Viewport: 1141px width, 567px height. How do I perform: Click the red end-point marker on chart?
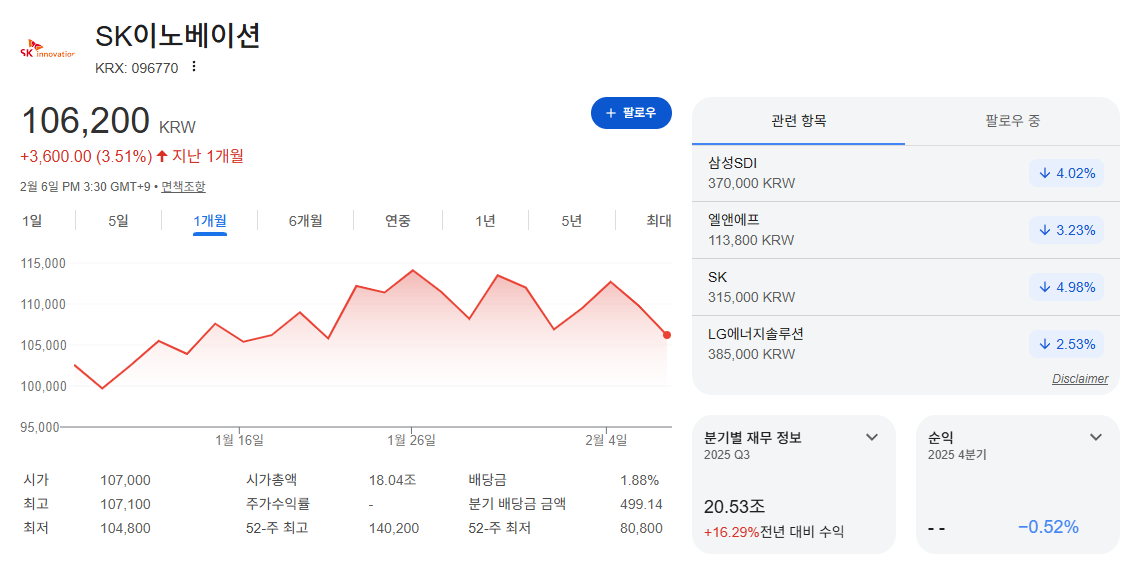coord(667,335)
